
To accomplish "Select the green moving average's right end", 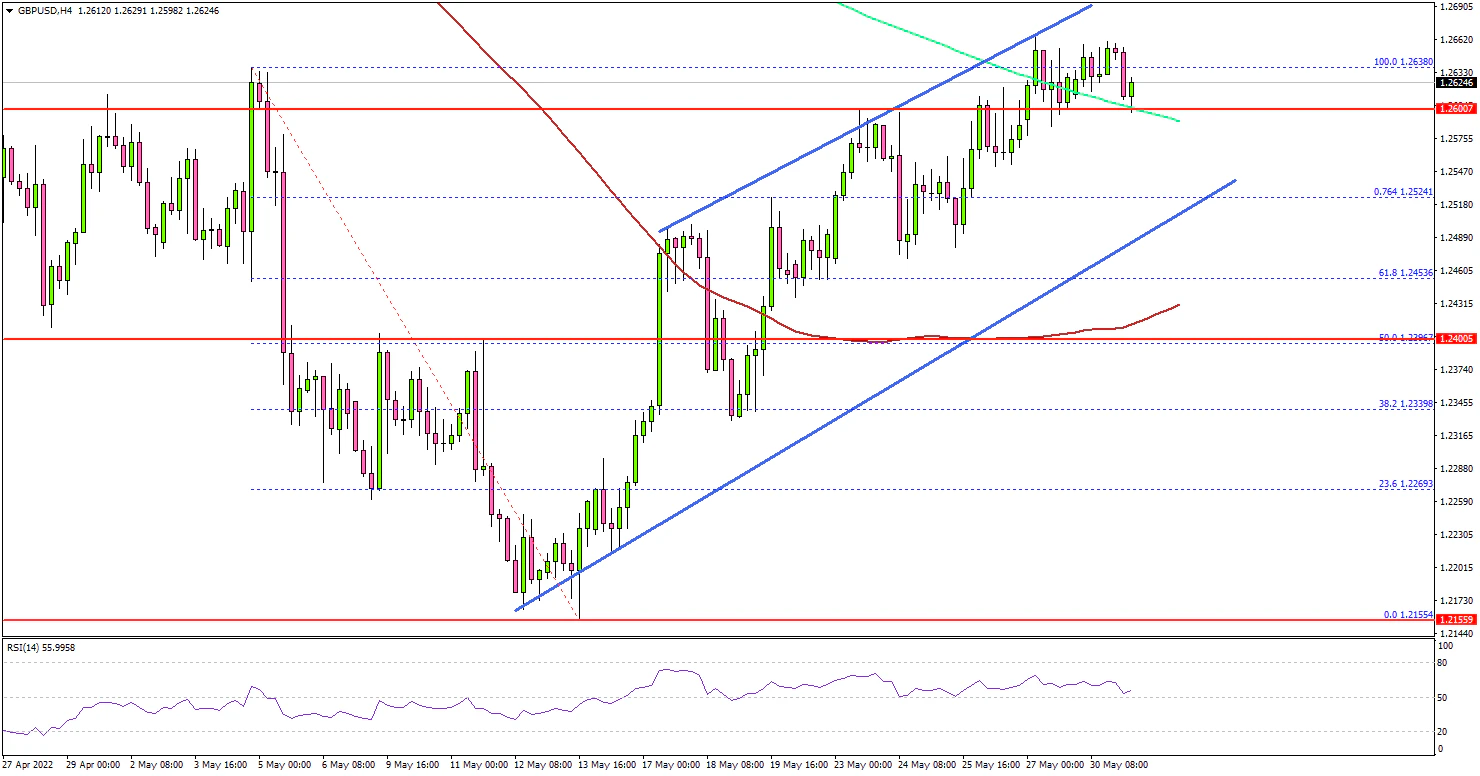I will (1178, 121).
